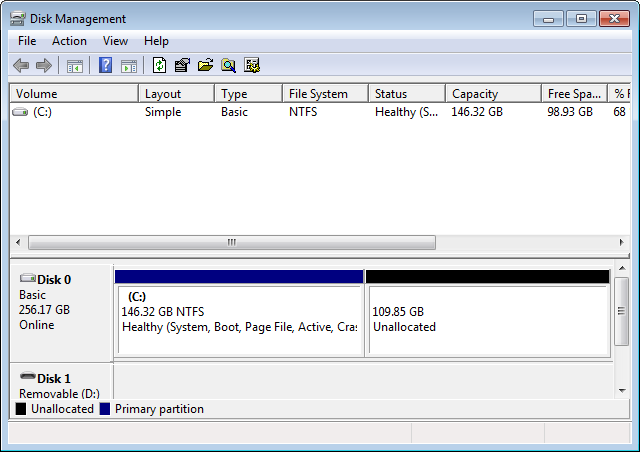This screenshot has height=452, width=640.
Task: Click the 146.32 GB capacity cell
Action: pyautogui.click(x=477, y=111)
